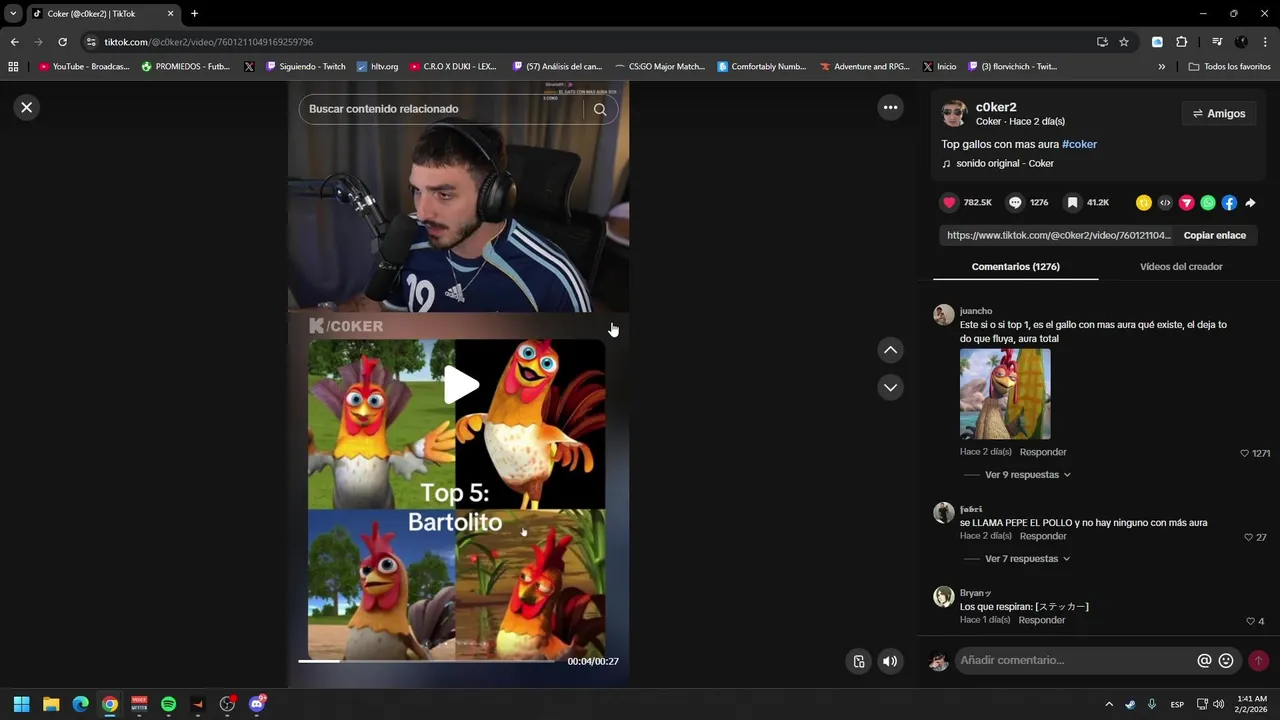Click the yellow repost icon
The width and height of the screenshot is (1280, 720).
coord(1144,203)
